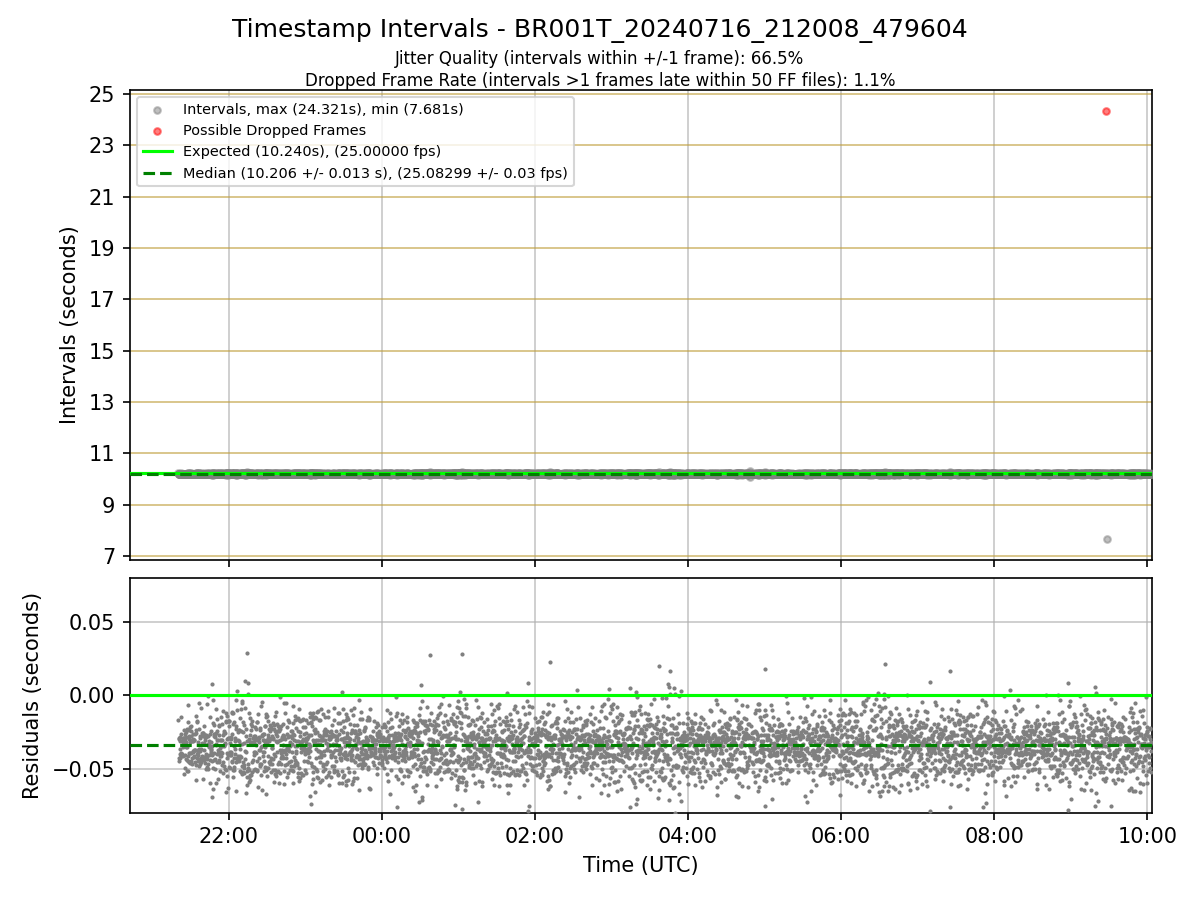Click the Time (UTC) x-axis label
Screen dimensions: 1200x900
click(641, 865)
